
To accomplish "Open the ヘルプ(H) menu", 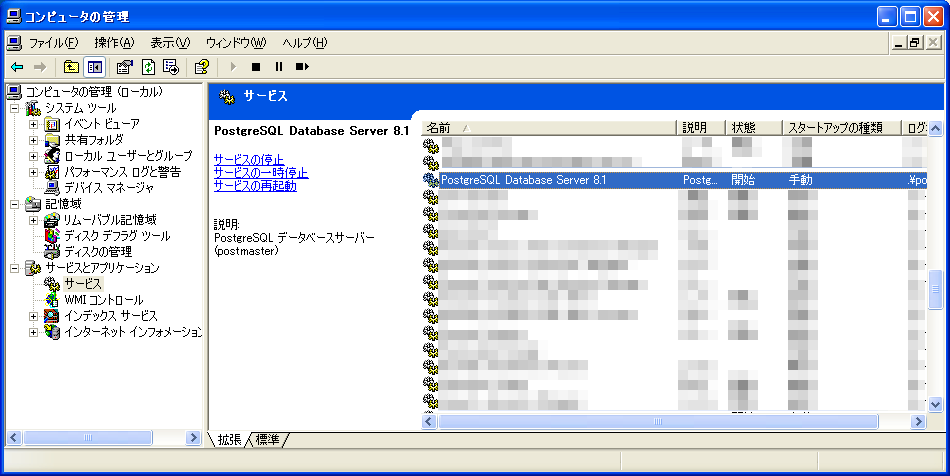I will pyautogui.click(x=304, y=43).
